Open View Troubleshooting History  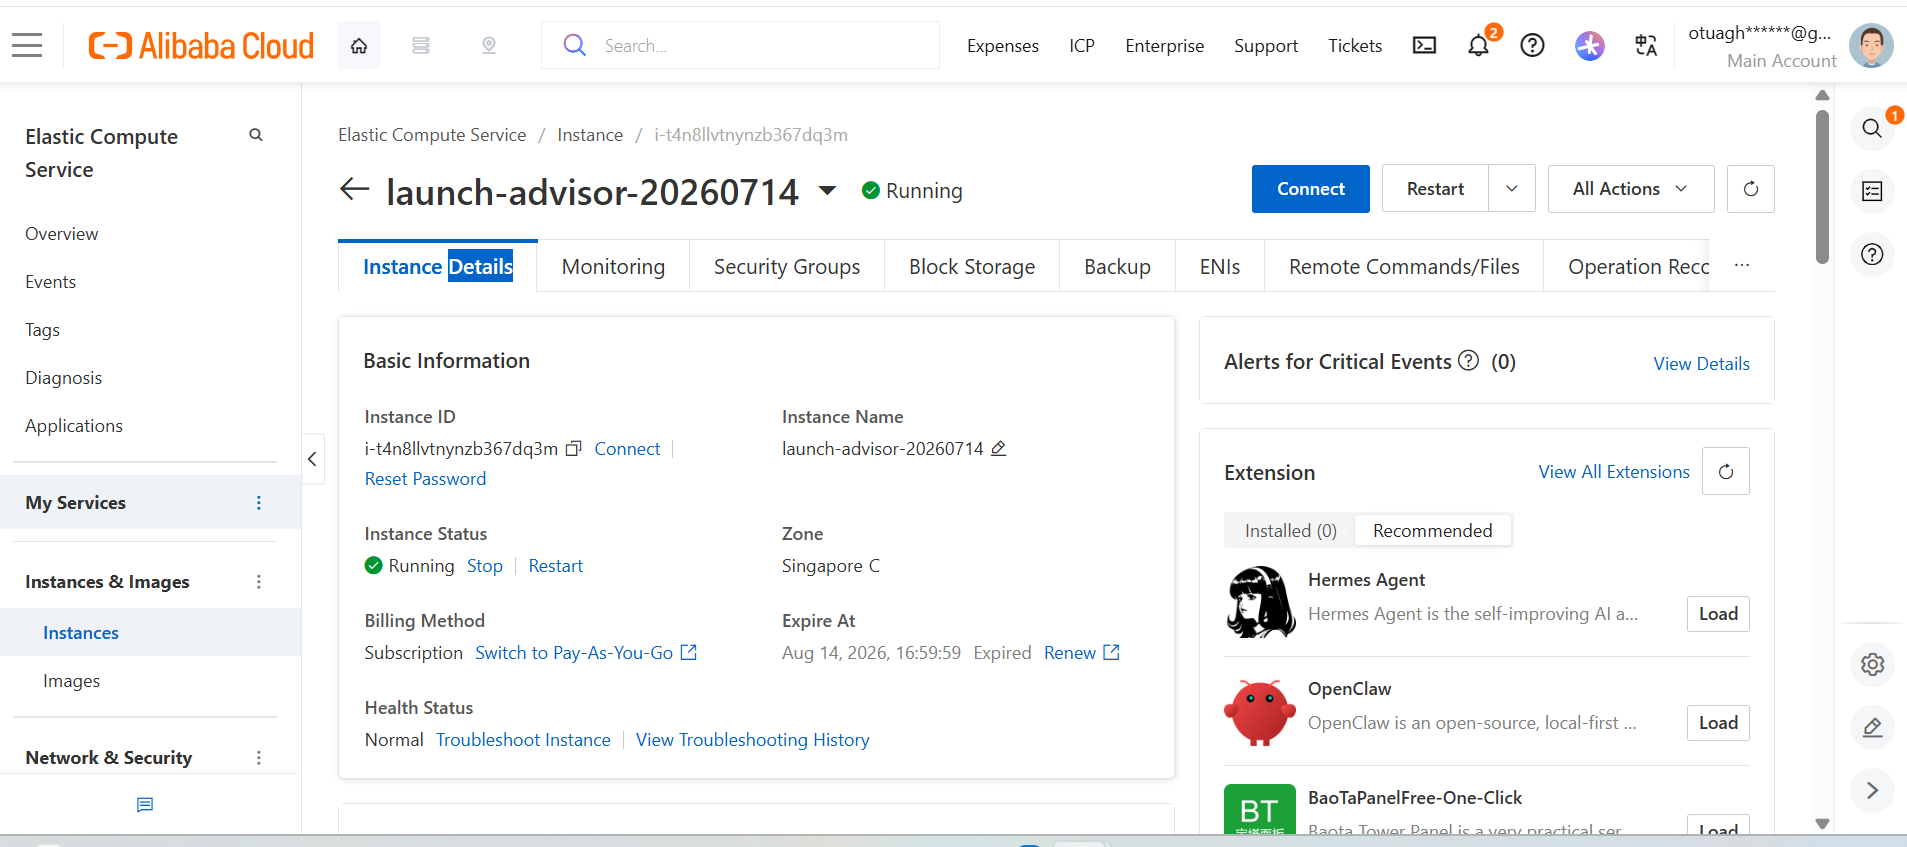753,740
